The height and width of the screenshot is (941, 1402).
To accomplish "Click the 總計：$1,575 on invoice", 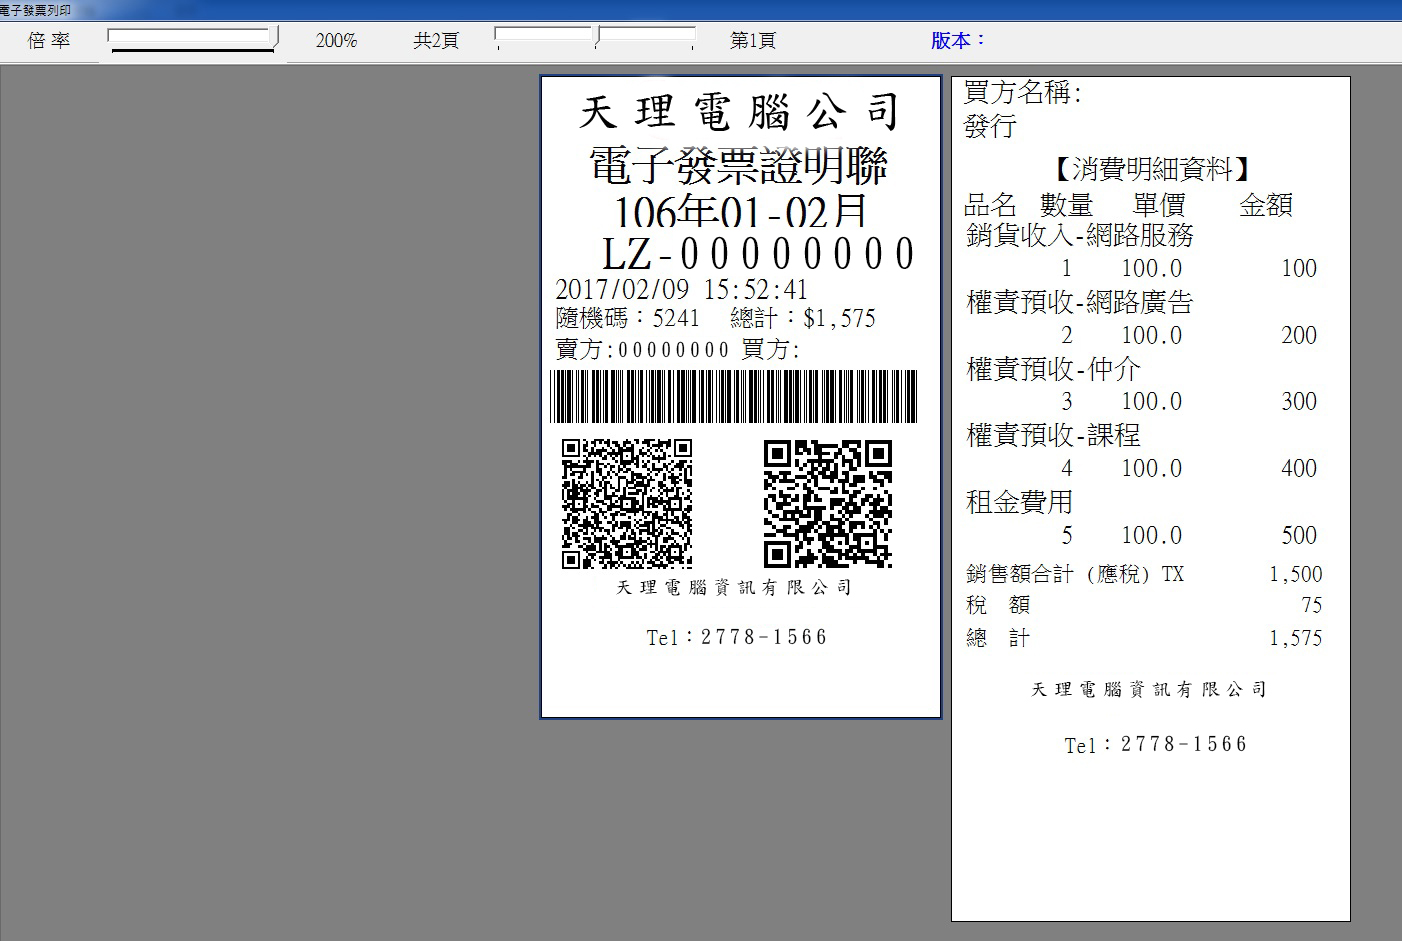I will (803, 319).
